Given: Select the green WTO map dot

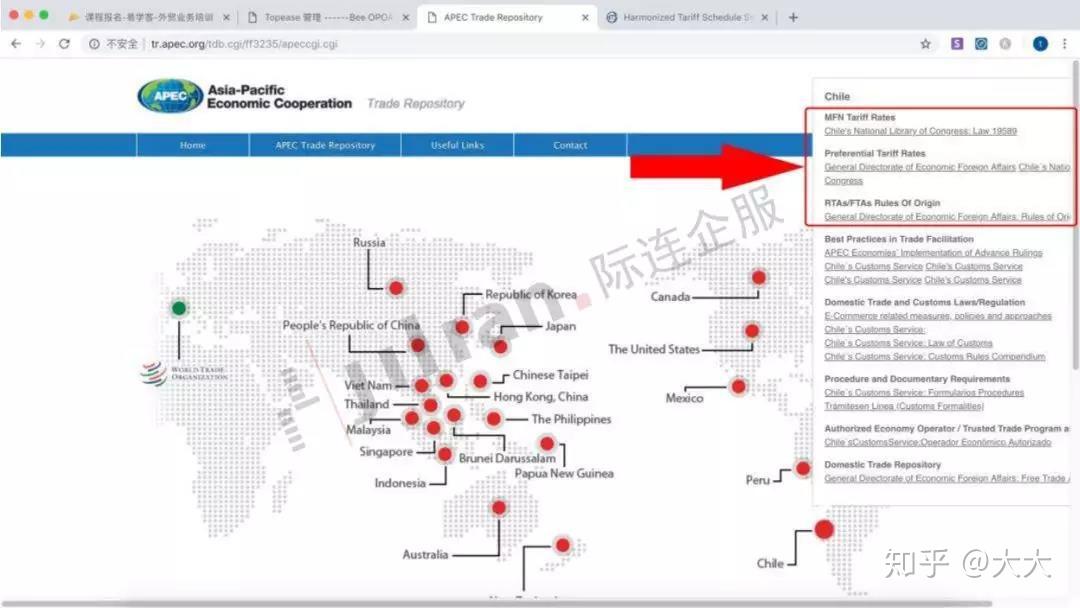Looking at the screenshot, I should [179, 308].
